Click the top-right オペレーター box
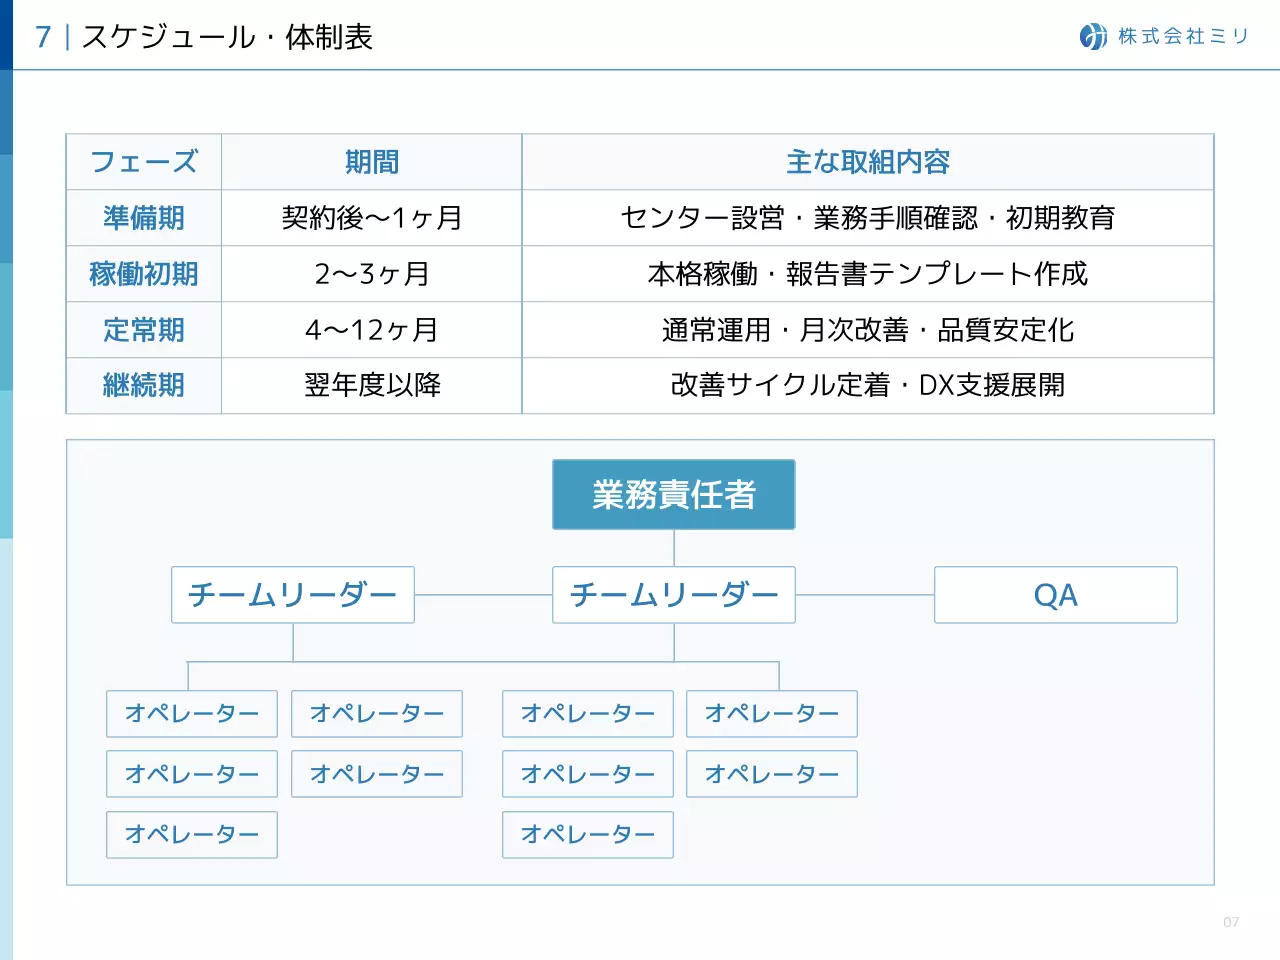The width and height of the screenshot is (1280, 960). click(x=771, y=714)
